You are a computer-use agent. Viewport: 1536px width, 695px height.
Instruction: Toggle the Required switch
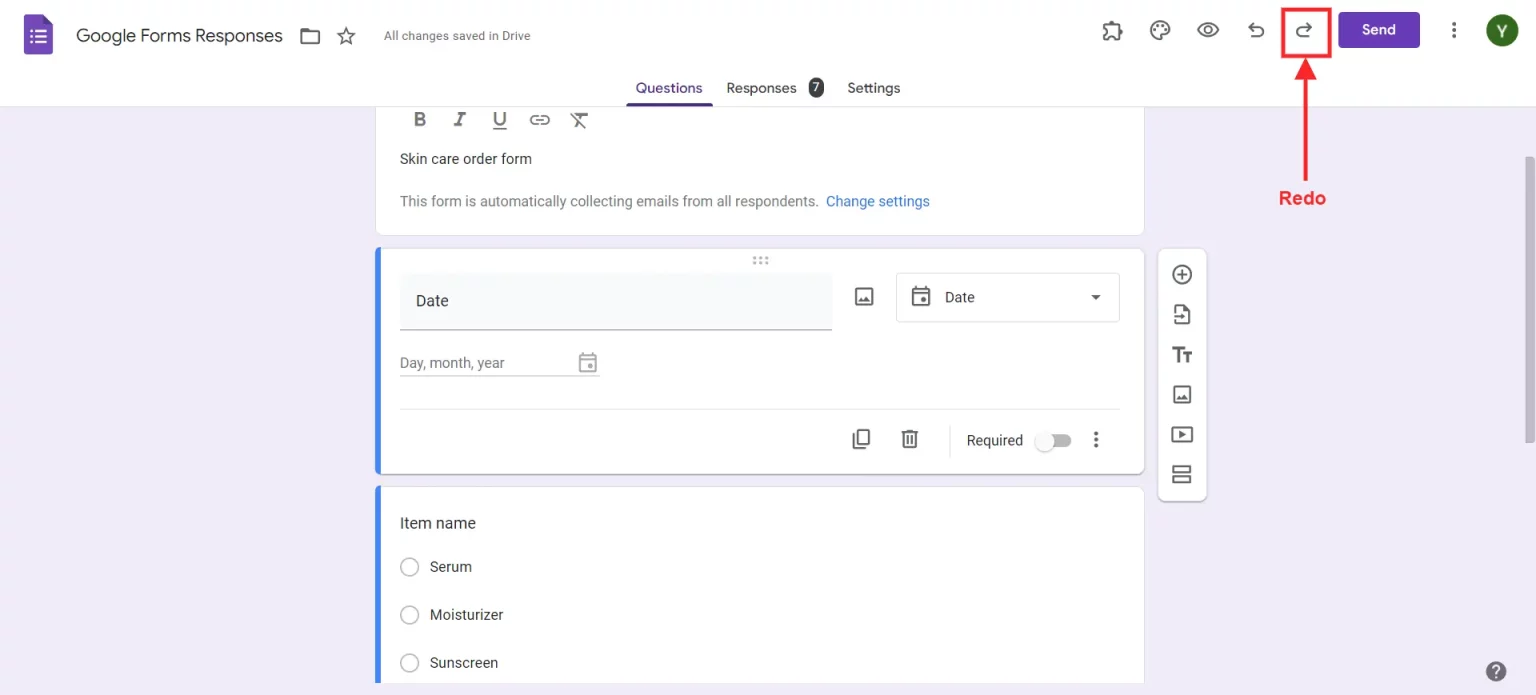pyautogui.click(x=1053, y=441)
